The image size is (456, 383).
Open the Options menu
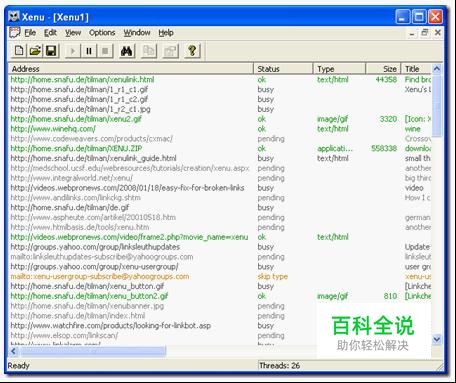[x=102, y=33]
